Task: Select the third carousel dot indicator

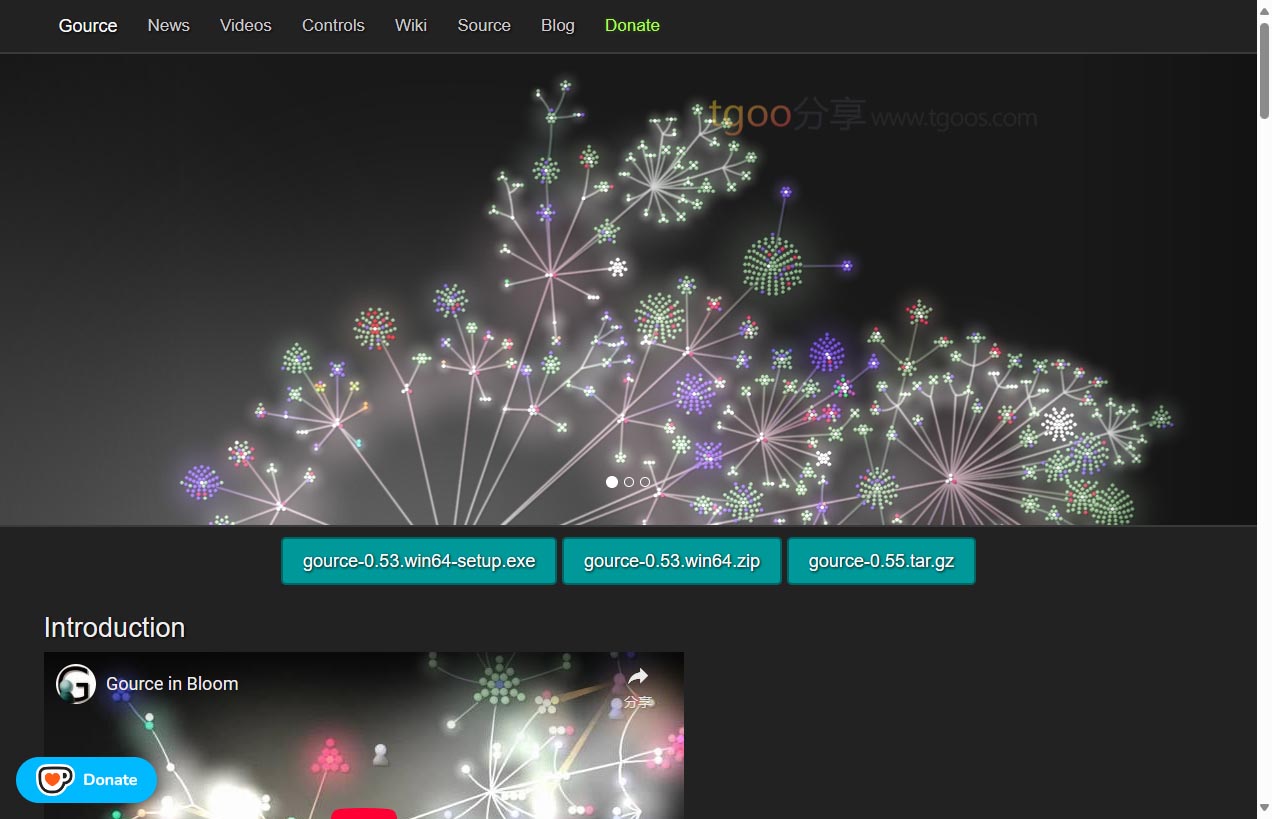Action: [645, 482]
